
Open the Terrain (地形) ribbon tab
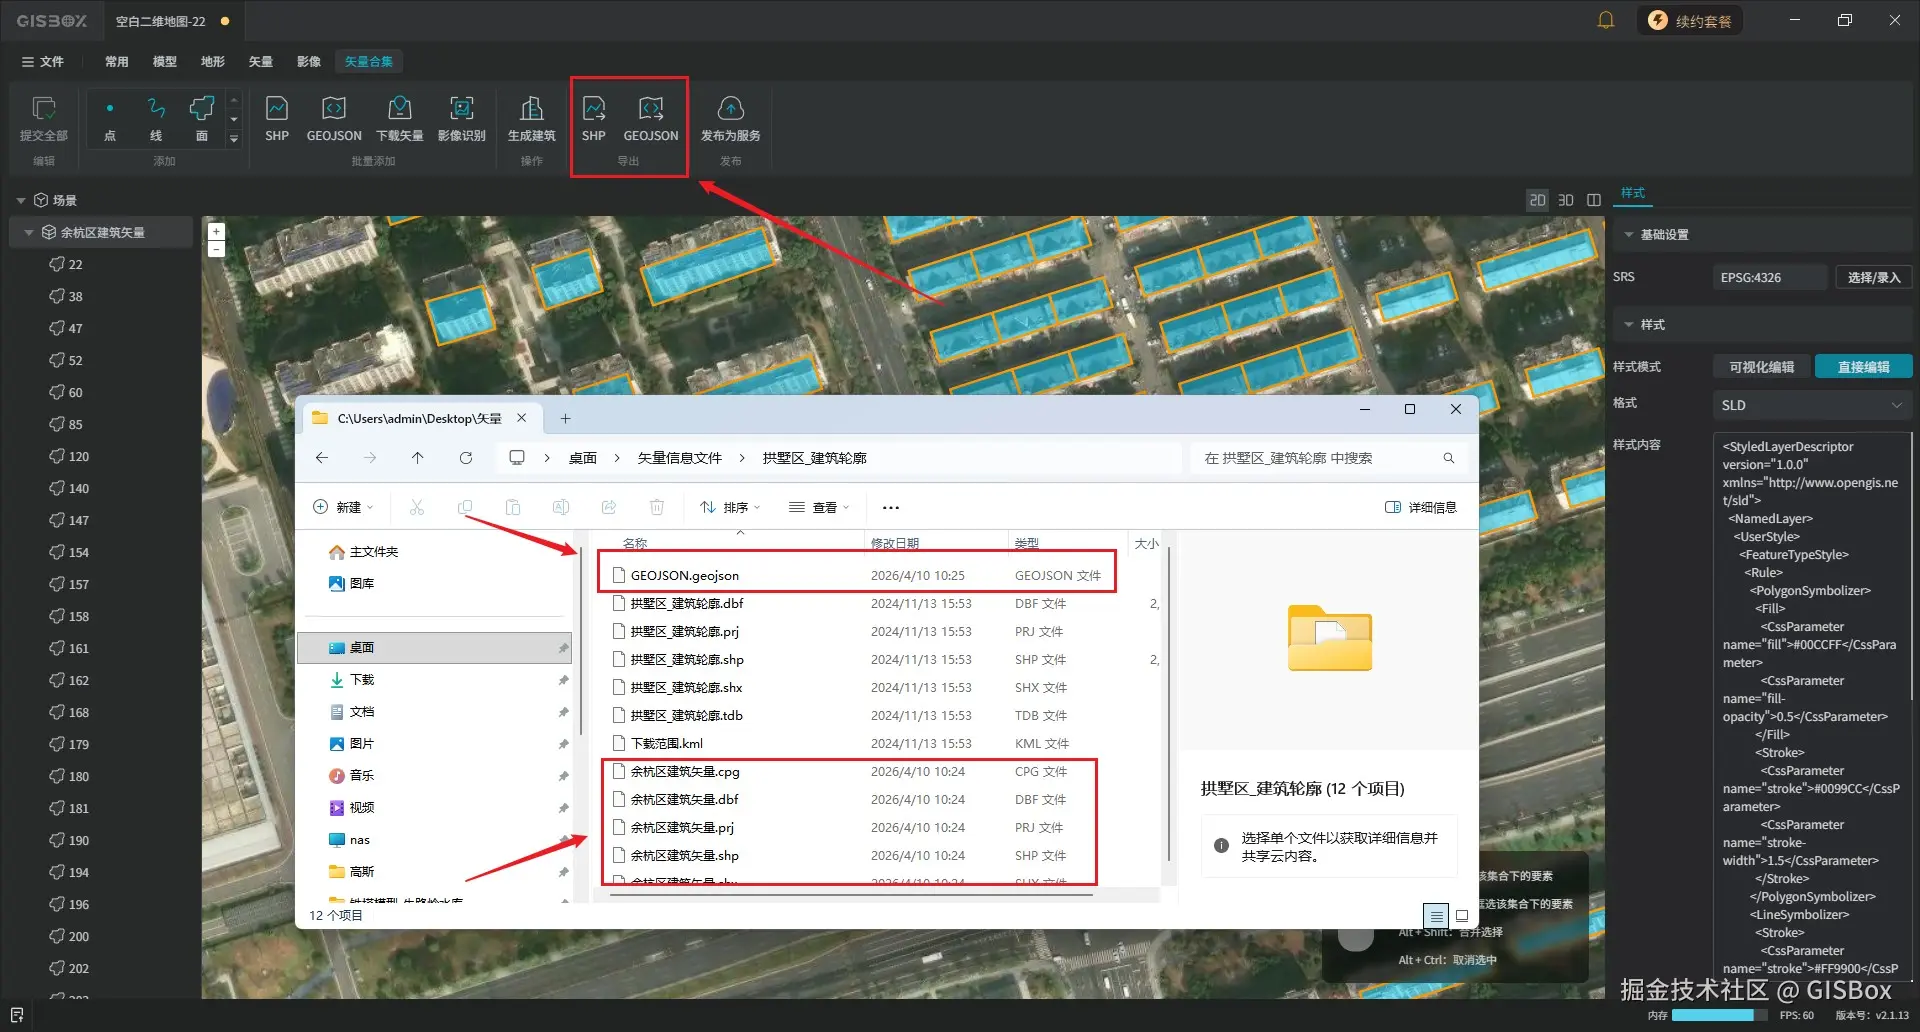click(213, 62)
